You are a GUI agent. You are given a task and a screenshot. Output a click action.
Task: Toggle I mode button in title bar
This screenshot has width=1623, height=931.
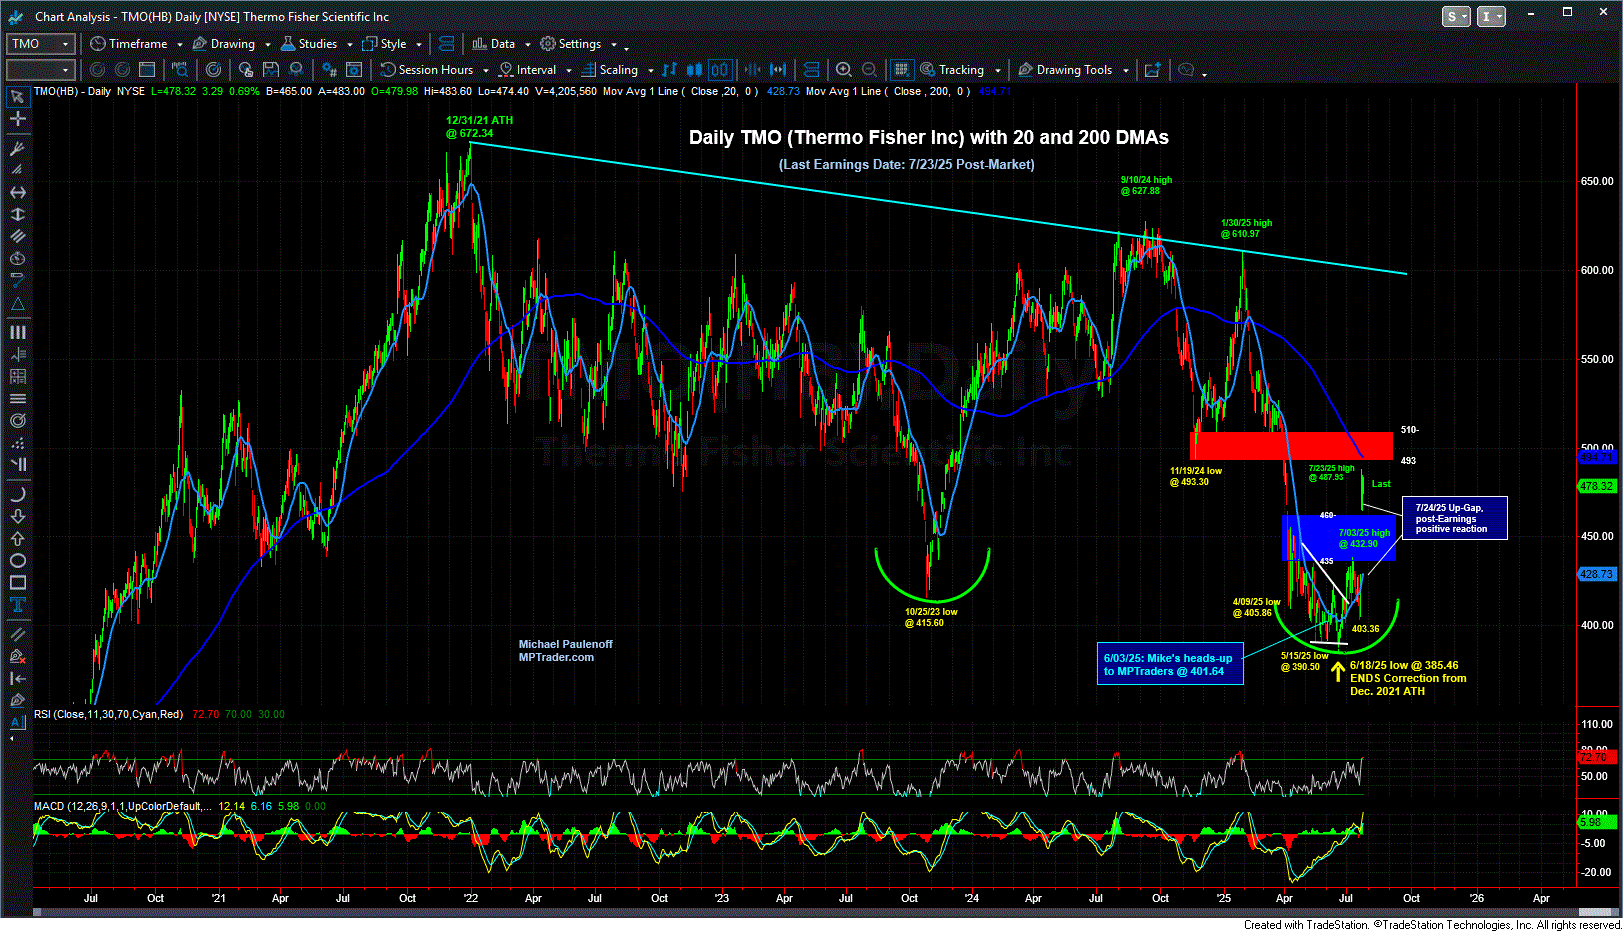pyautogui.click(x=1491, y=16)
